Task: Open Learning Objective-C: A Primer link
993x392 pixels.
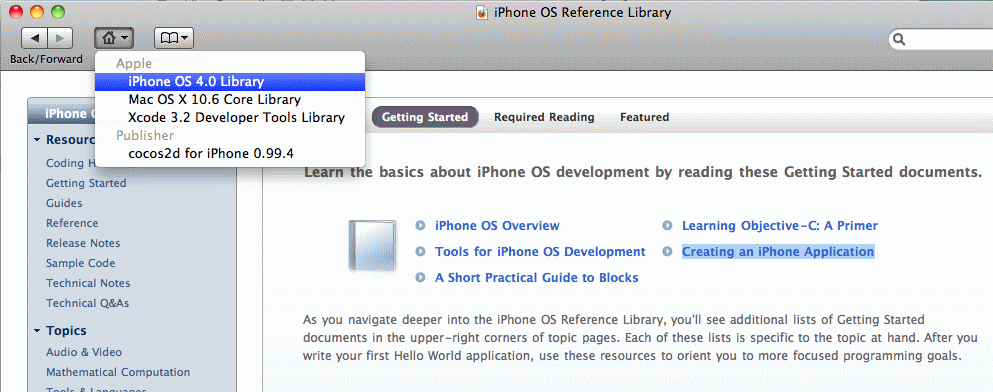Action: pos(780,225)
